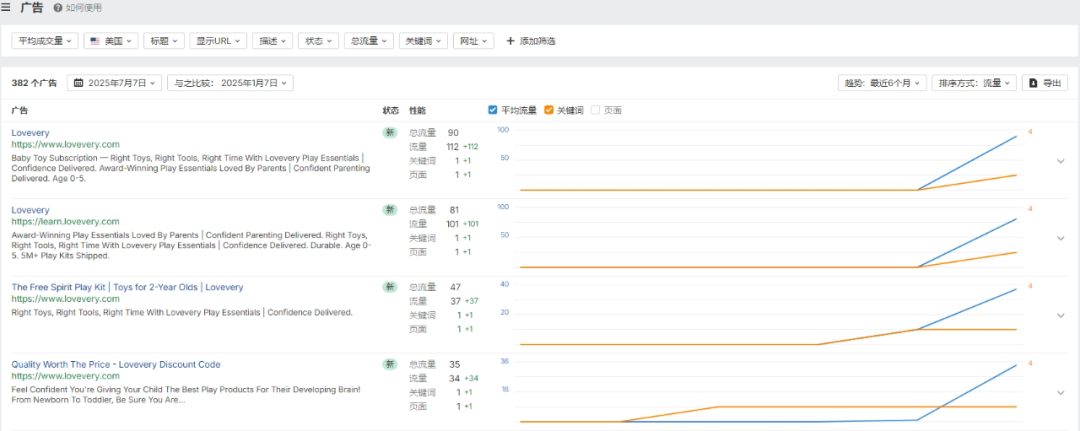Click the 如何使用 help icon
The height and width of the screenshot is (431, 1080).
(x=58, y=8)
